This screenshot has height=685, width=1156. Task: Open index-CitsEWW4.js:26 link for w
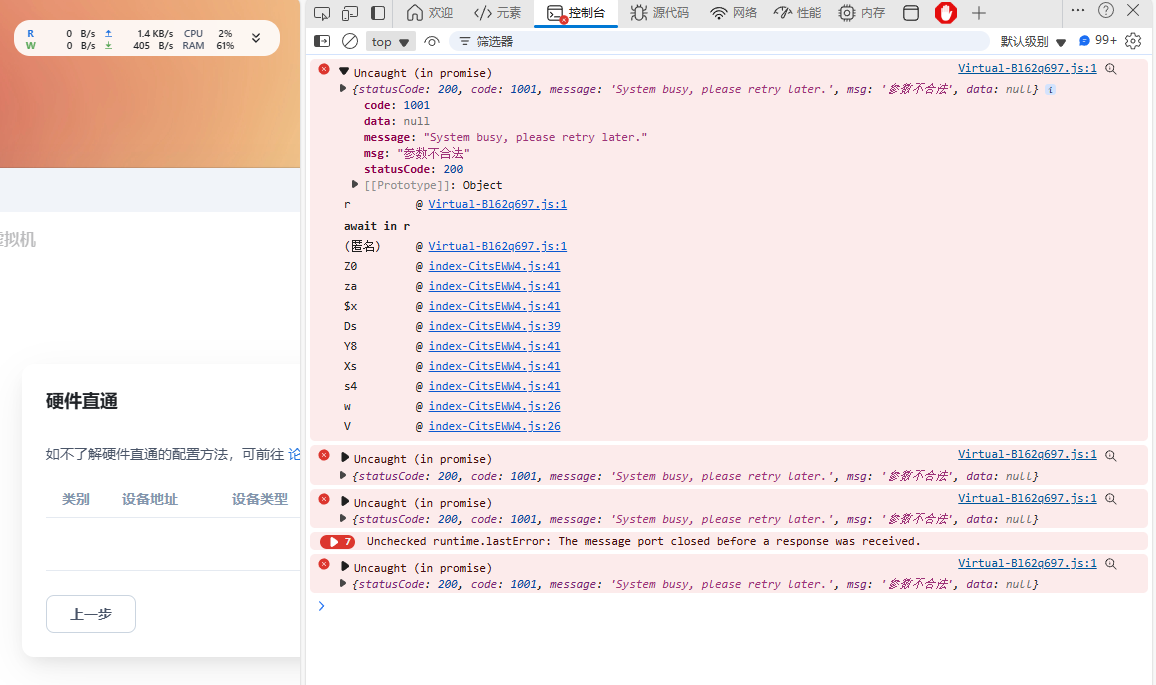(x=494, y=406)
